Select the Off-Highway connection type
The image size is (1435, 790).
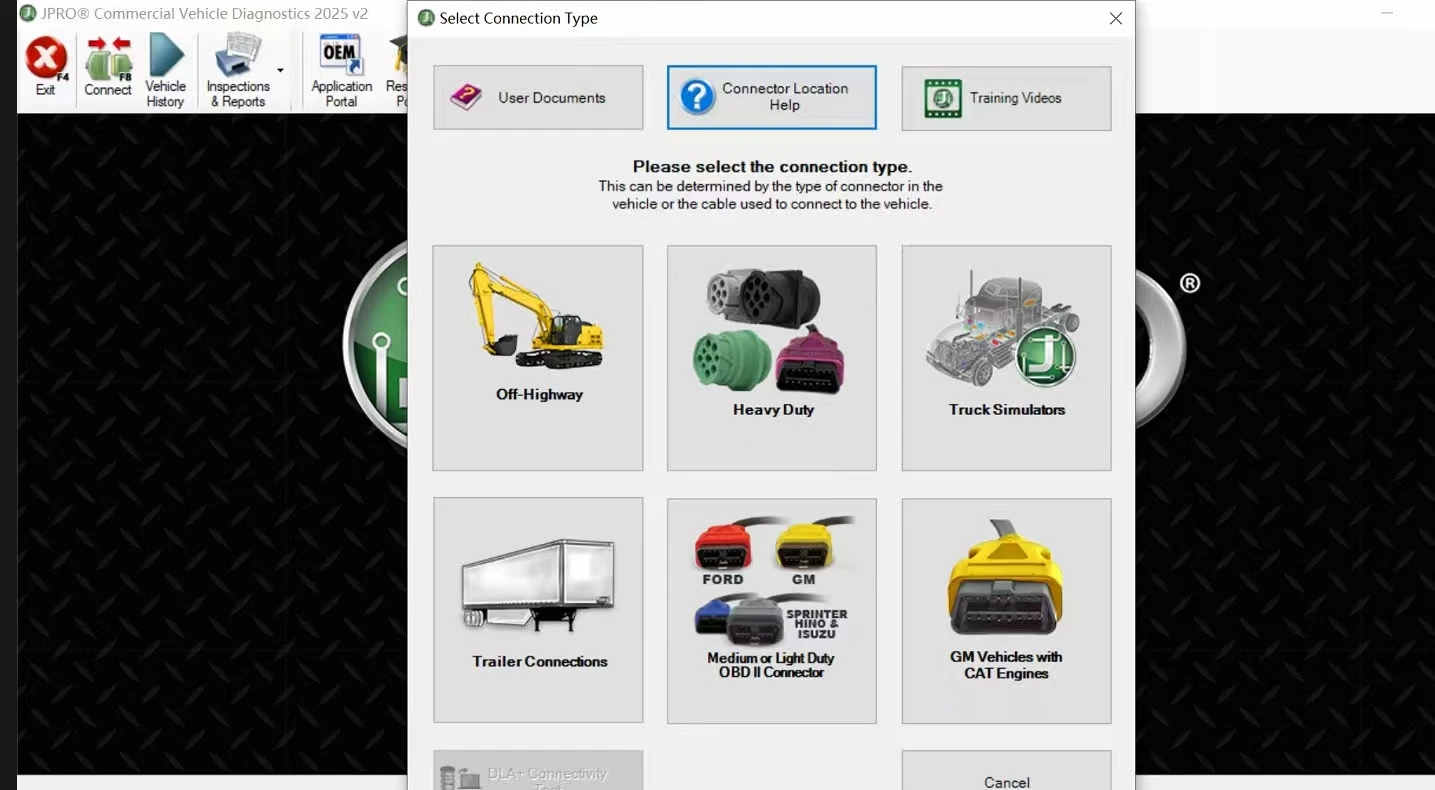coord(538,358)
